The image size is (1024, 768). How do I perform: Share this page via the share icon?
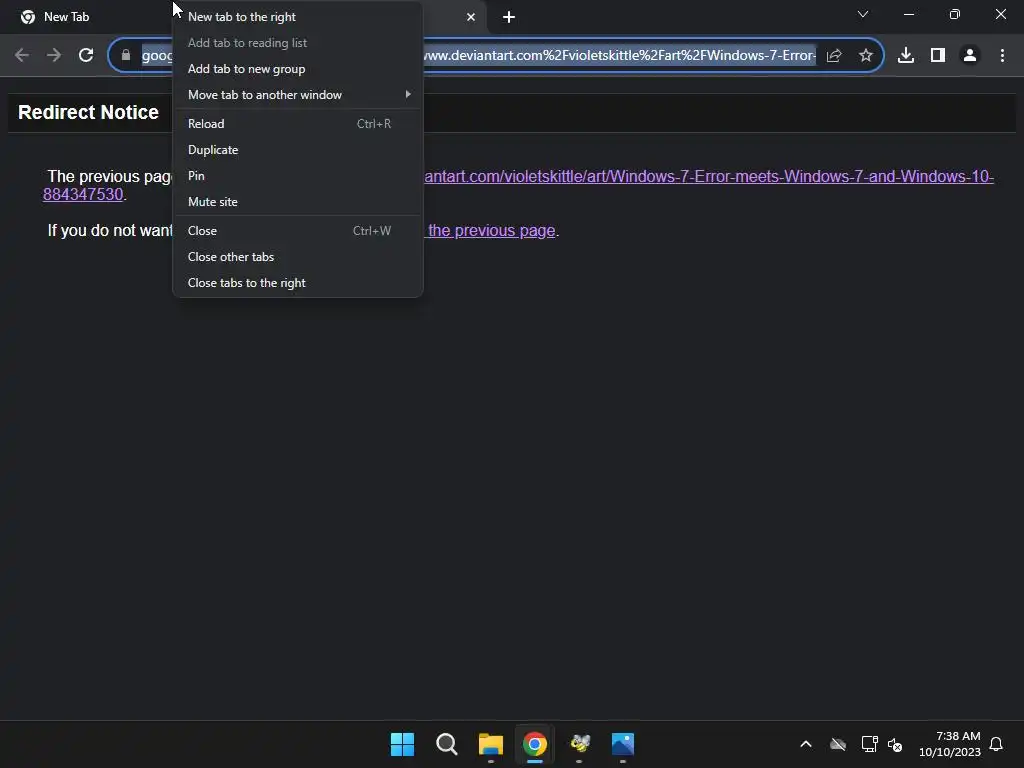[x=834, y=56]
